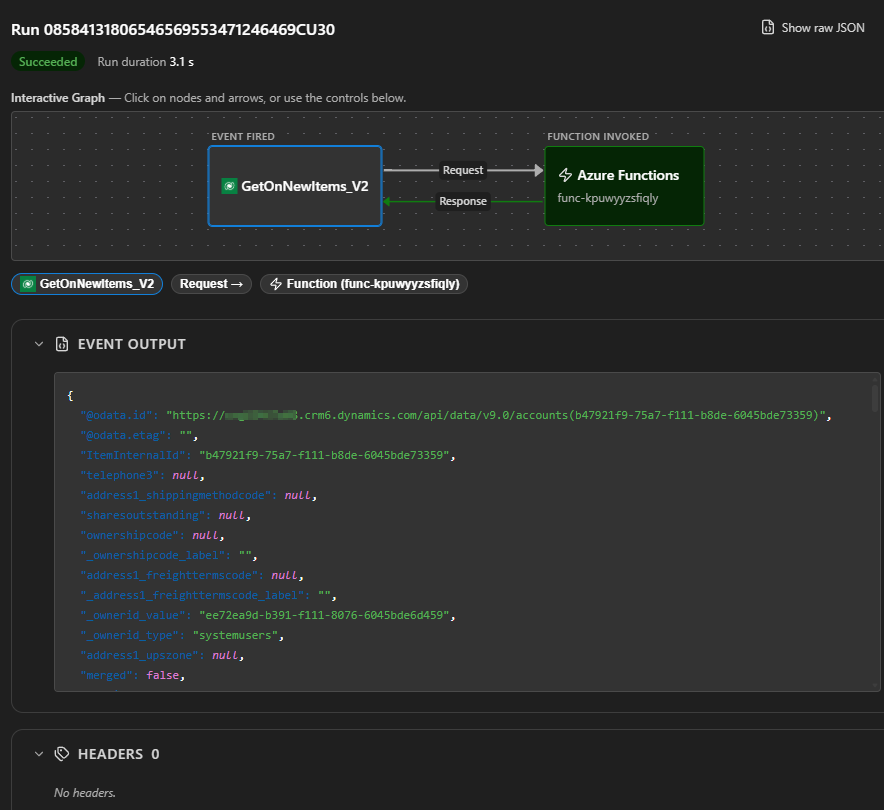The width and height of the screenshot is (884, 810).
Task: Select the GetOnNewItems_V2 node in graph
Action: coord(295,186)
